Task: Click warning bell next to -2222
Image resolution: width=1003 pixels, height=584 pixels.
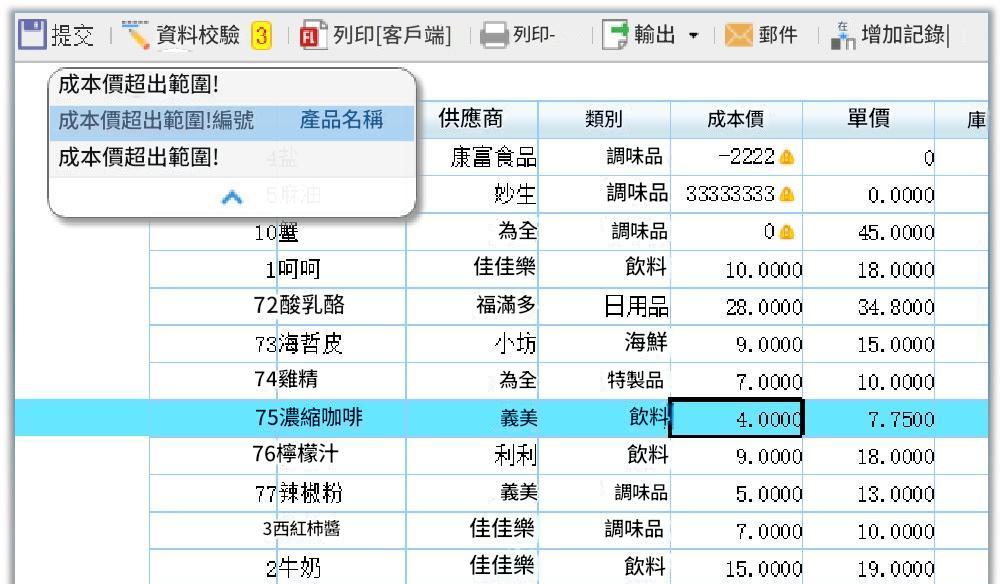Action: coord(787,157)
